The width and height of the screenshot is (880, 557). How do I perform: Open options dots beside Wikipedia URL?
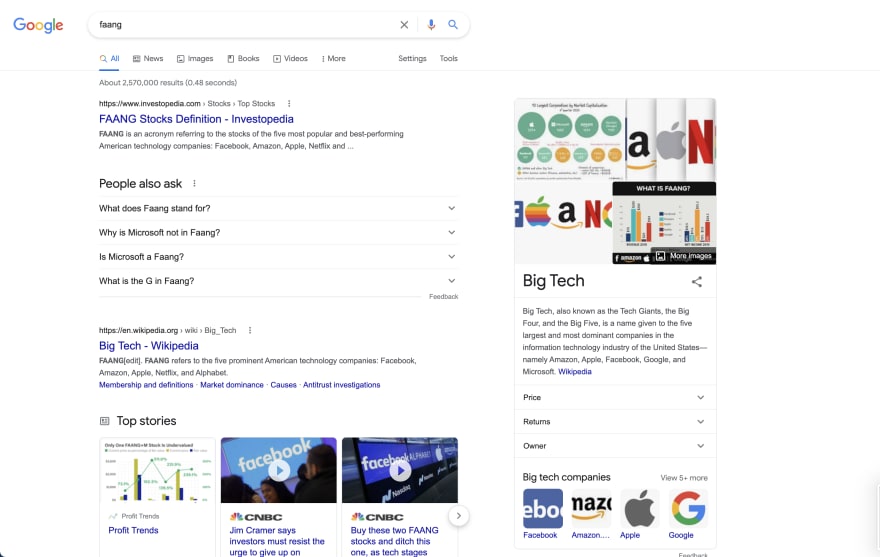point(250,330)
